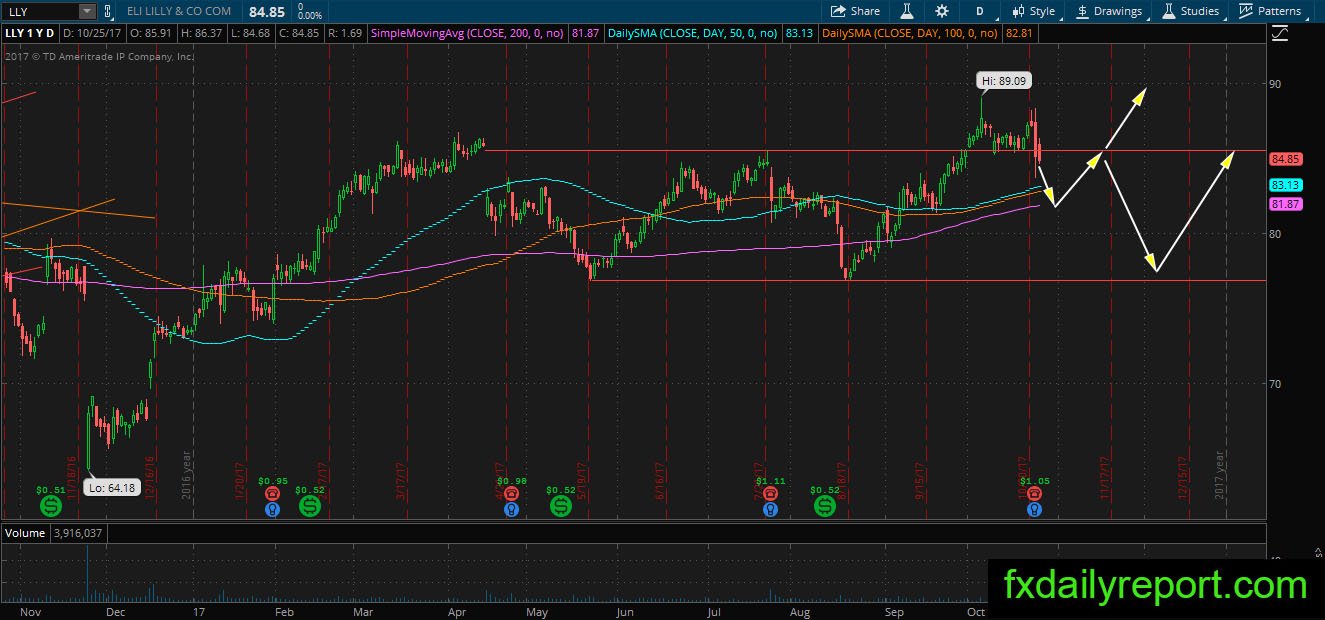This screenshot has width=1325, height=620.
Task: Click the $0.52 dividend icon near August
Action: (x=825, y=506)
